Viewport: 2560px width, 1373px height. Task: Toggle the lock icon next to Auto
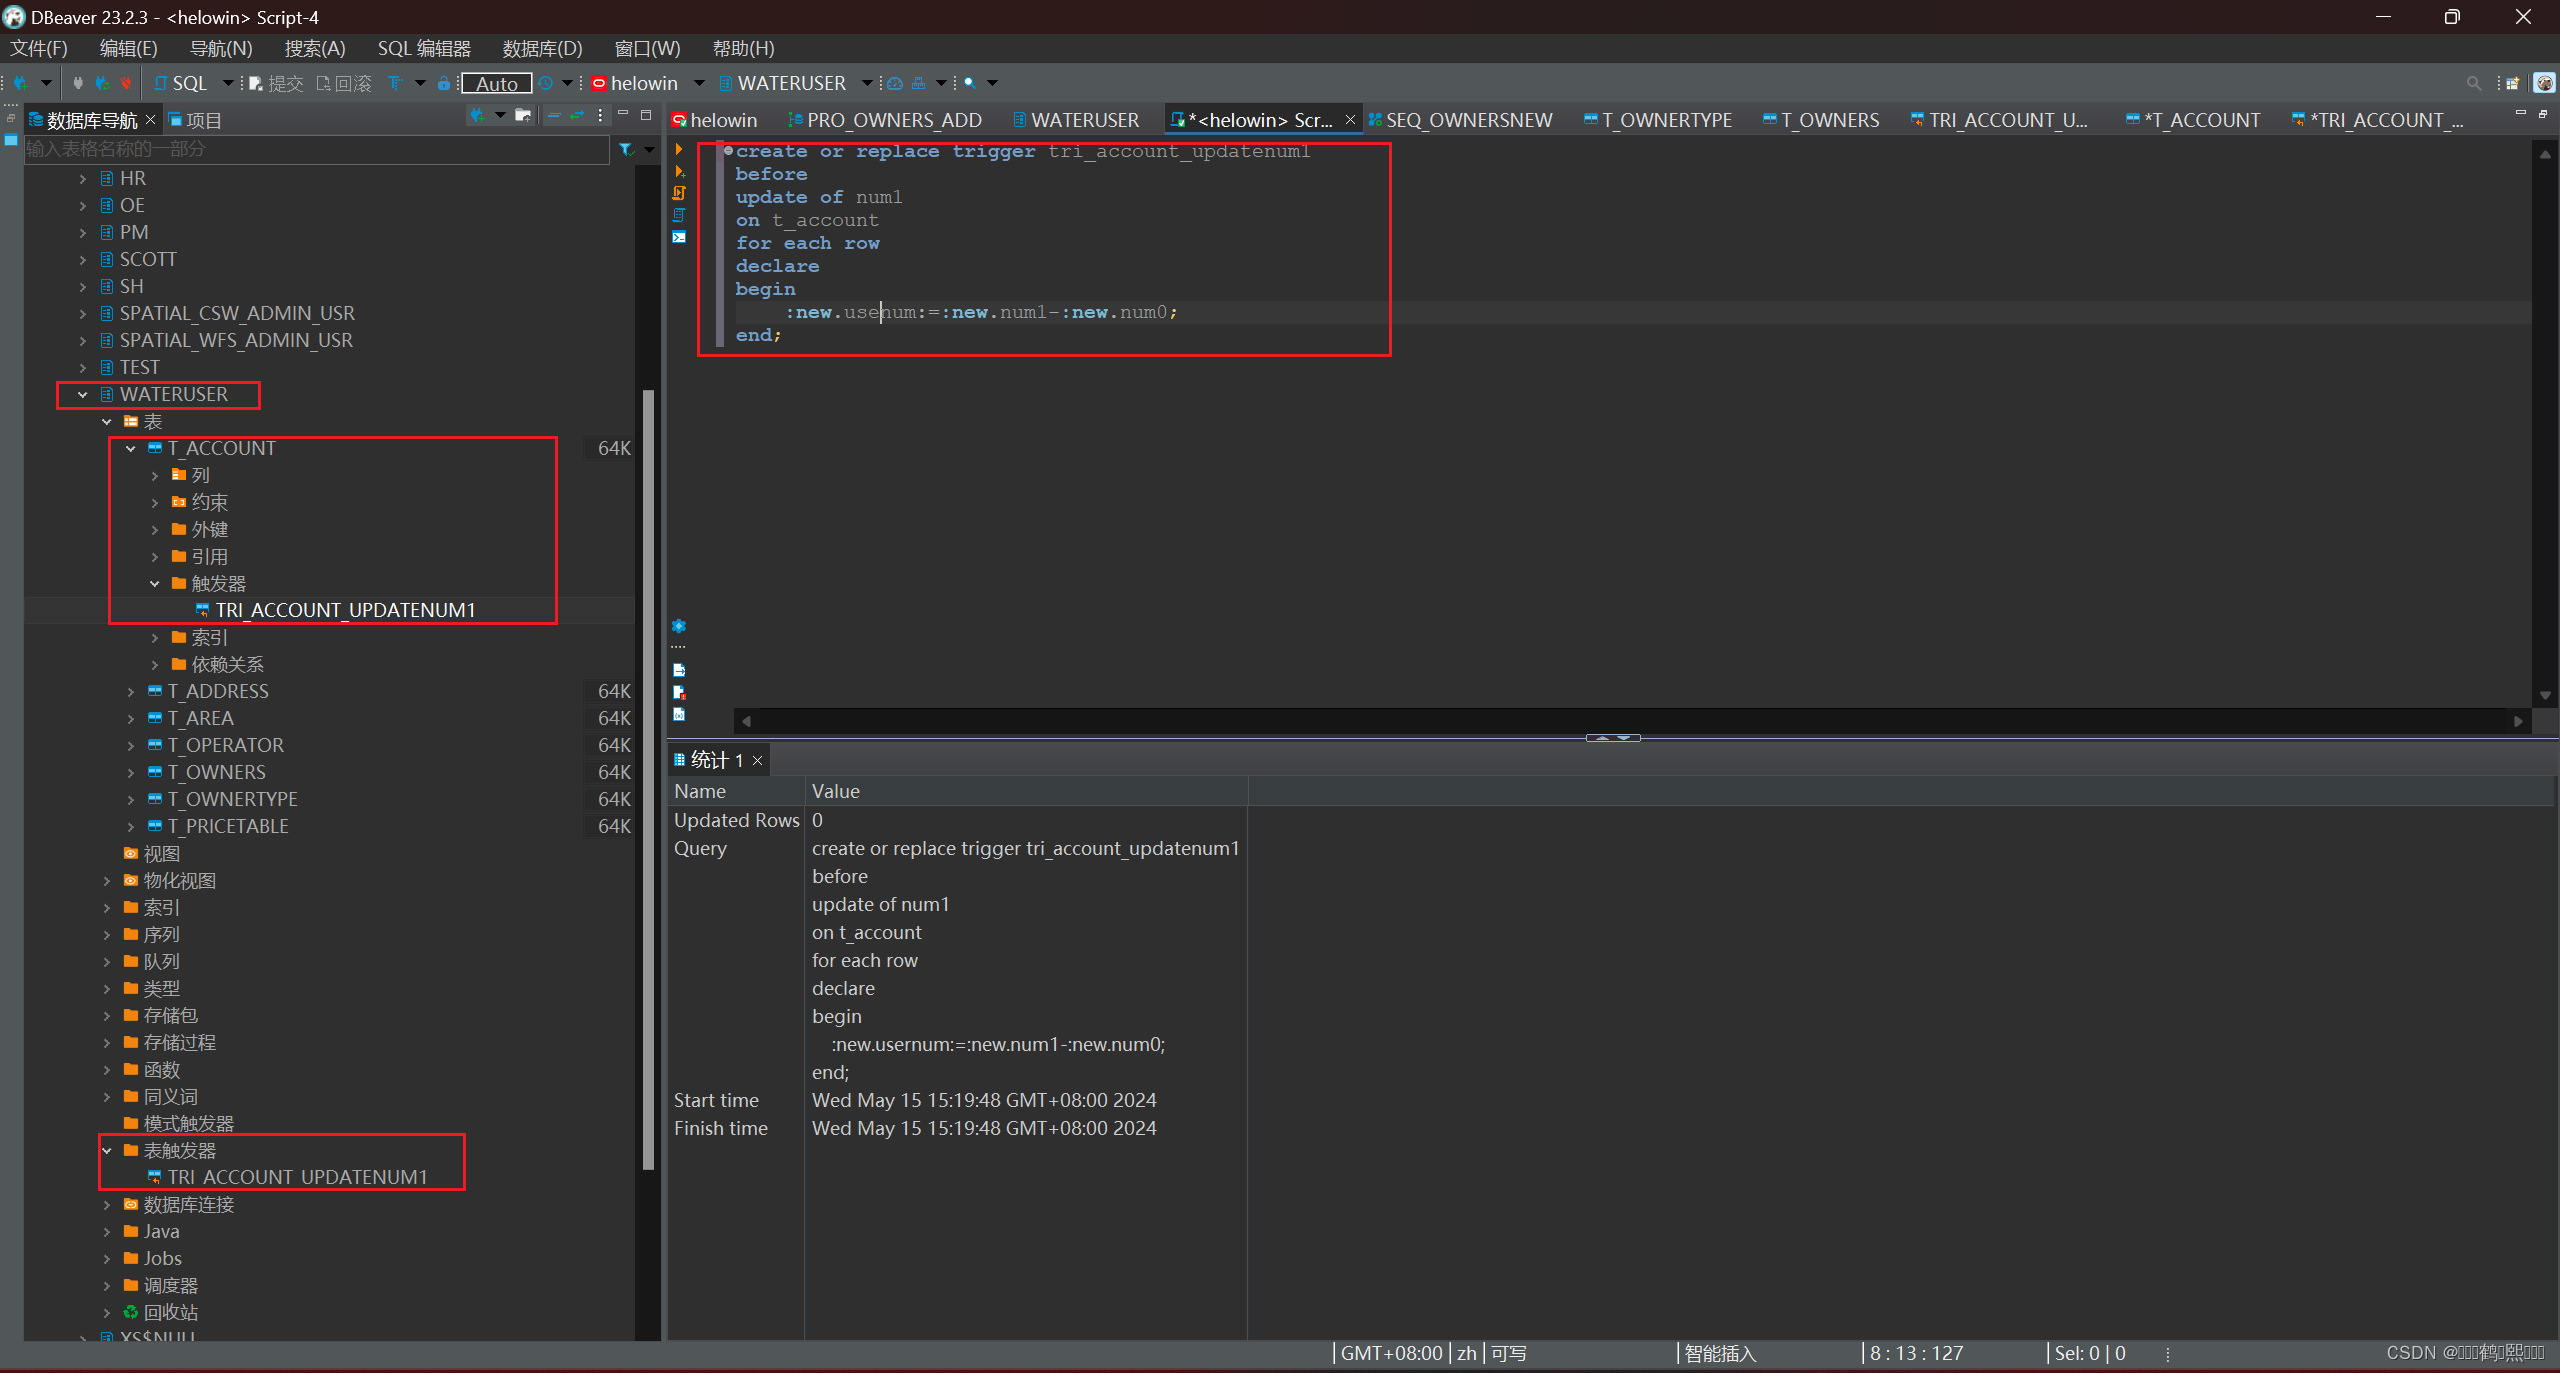(x=443, y=84)
